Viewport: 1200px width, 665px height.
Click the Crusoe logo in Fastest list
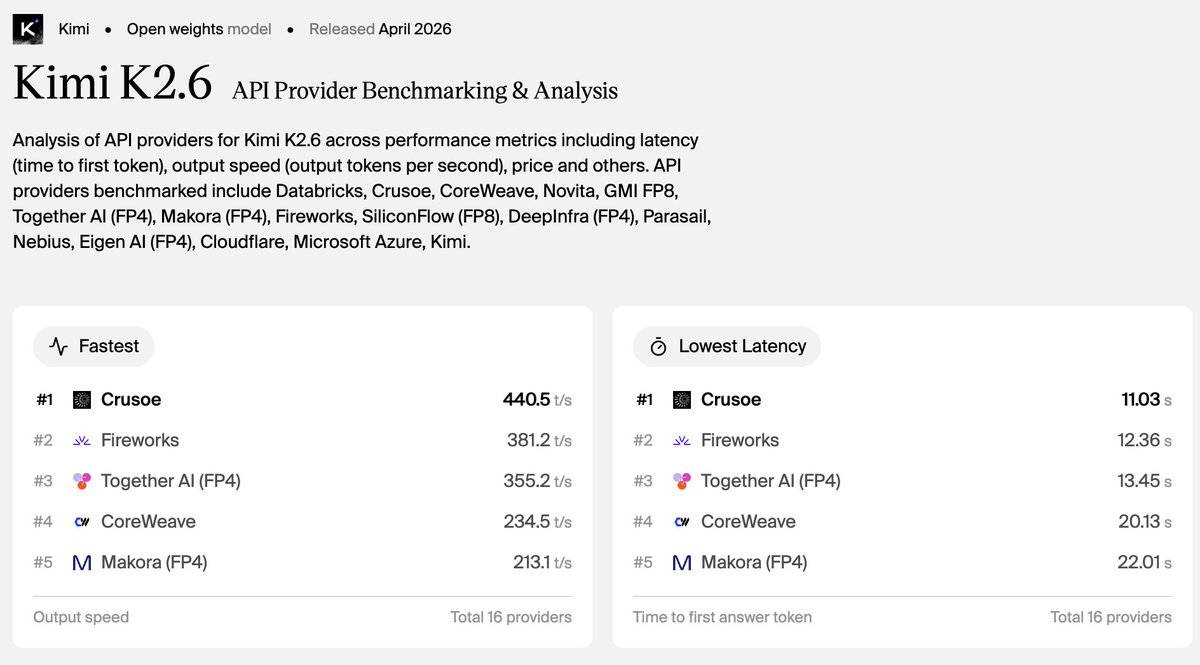point(82,400)
